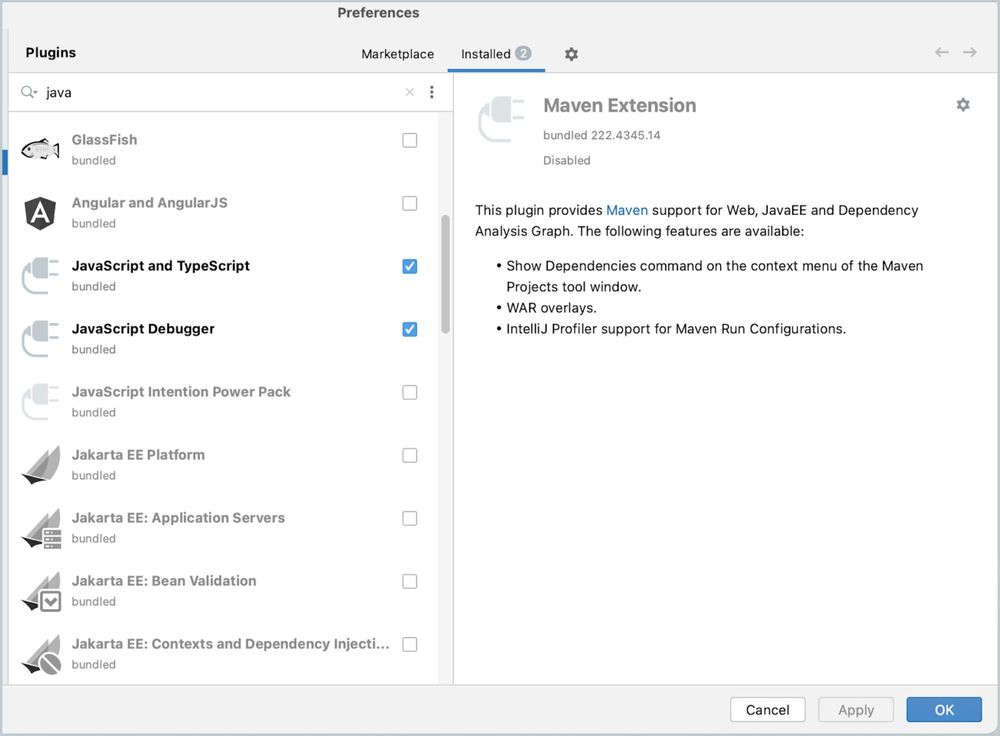Open the search options kebab menu
Image resolution: width=1000 pixels, height=736 pixels.
click(431, 91)
